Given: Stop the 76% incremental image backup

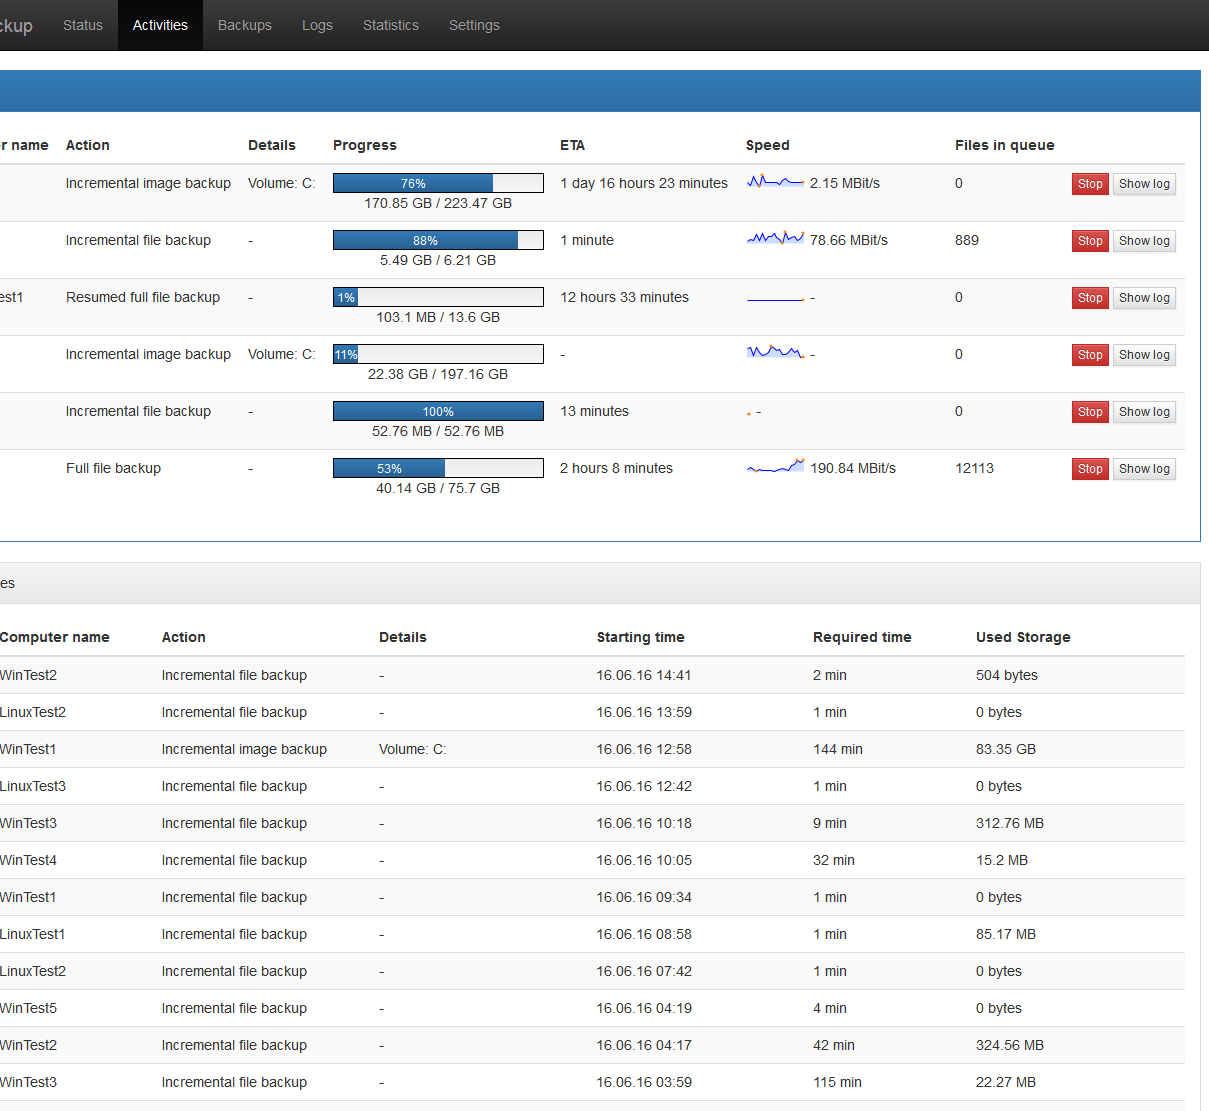Looking at the screenshot, I should [x=1090, y=184].
